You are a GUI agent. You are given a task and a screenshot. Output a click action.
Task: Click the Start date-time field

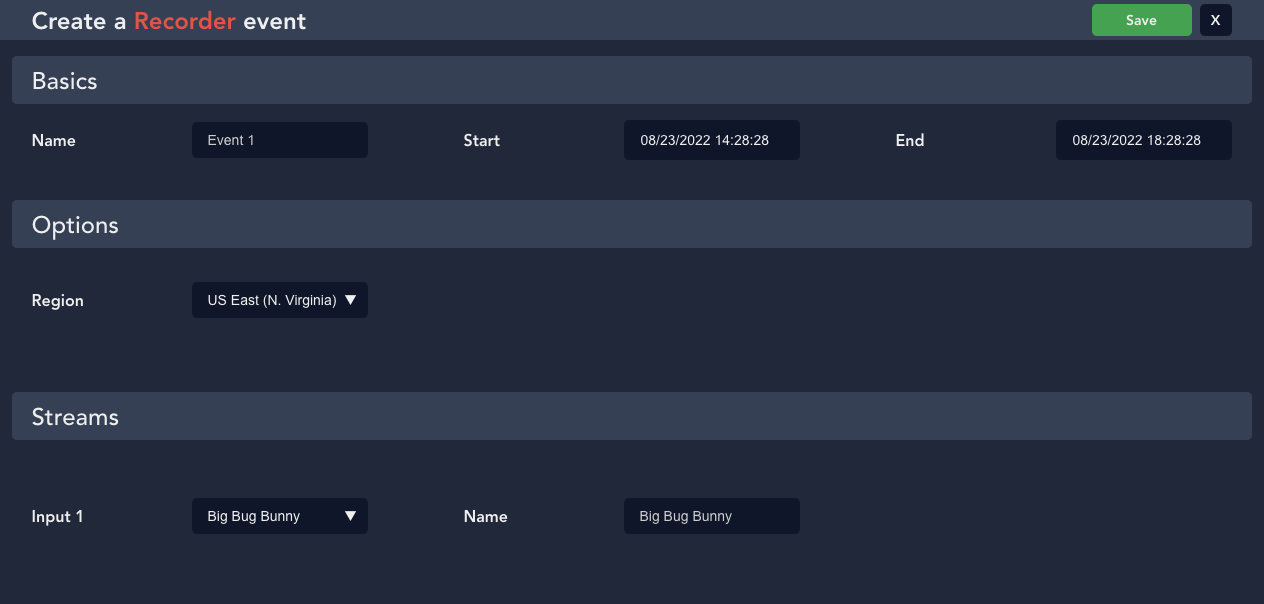click(711, 140)
